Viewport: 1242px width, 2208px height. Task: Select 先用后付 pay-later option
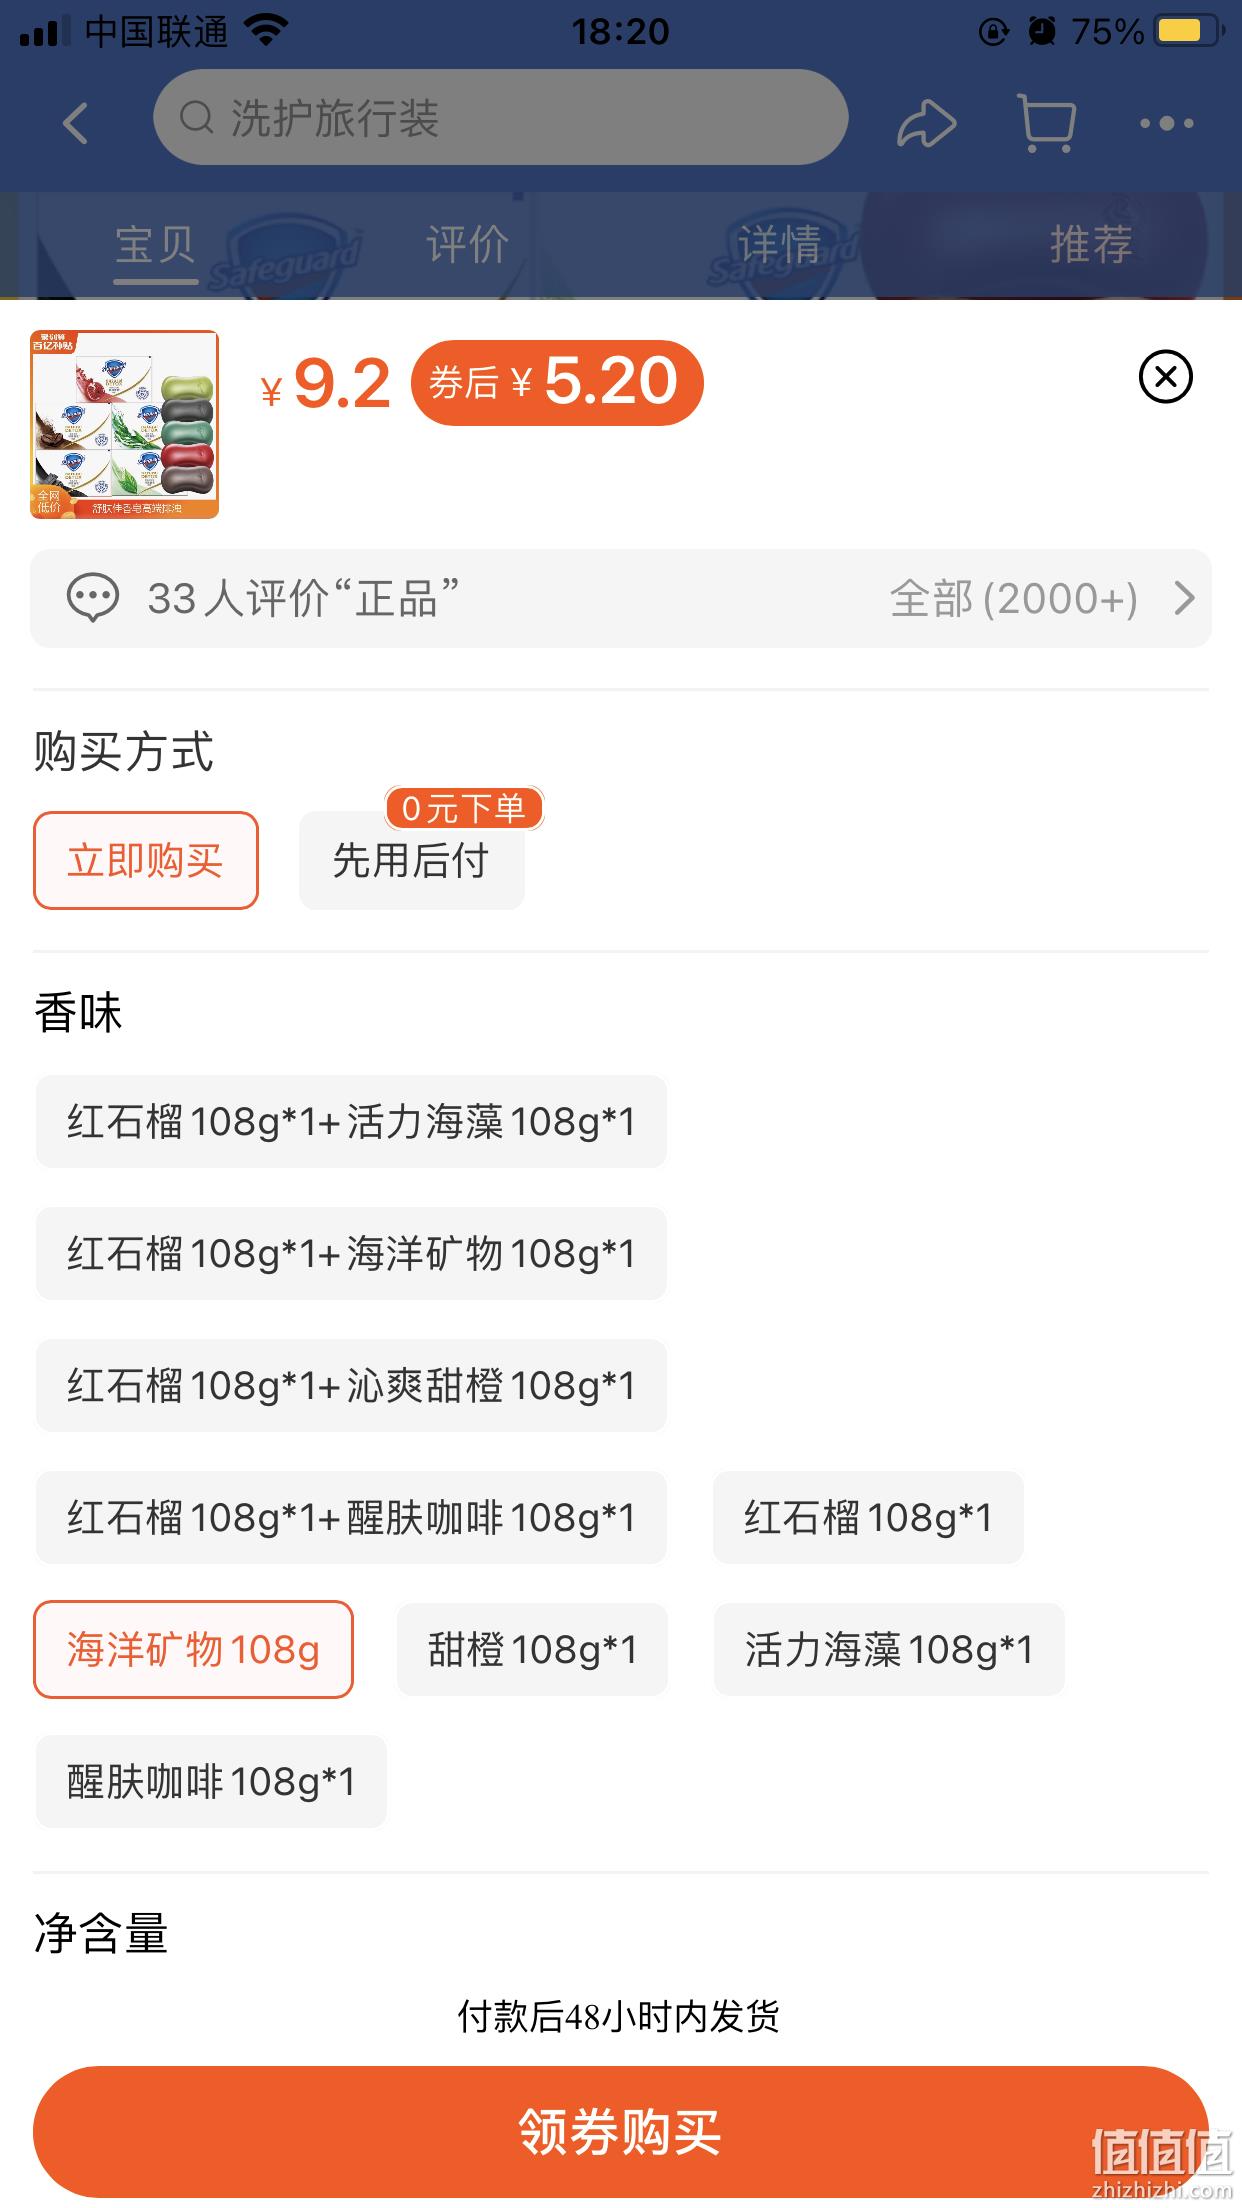pos(411,860)
